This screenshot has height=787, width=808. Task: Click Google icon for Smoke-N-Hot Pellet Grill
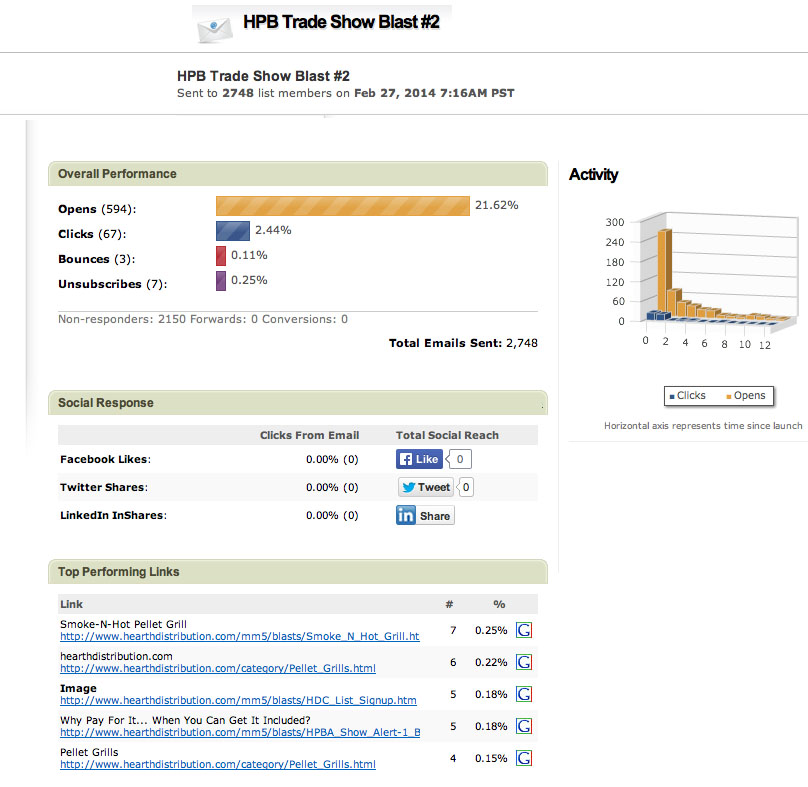[524, 630]
